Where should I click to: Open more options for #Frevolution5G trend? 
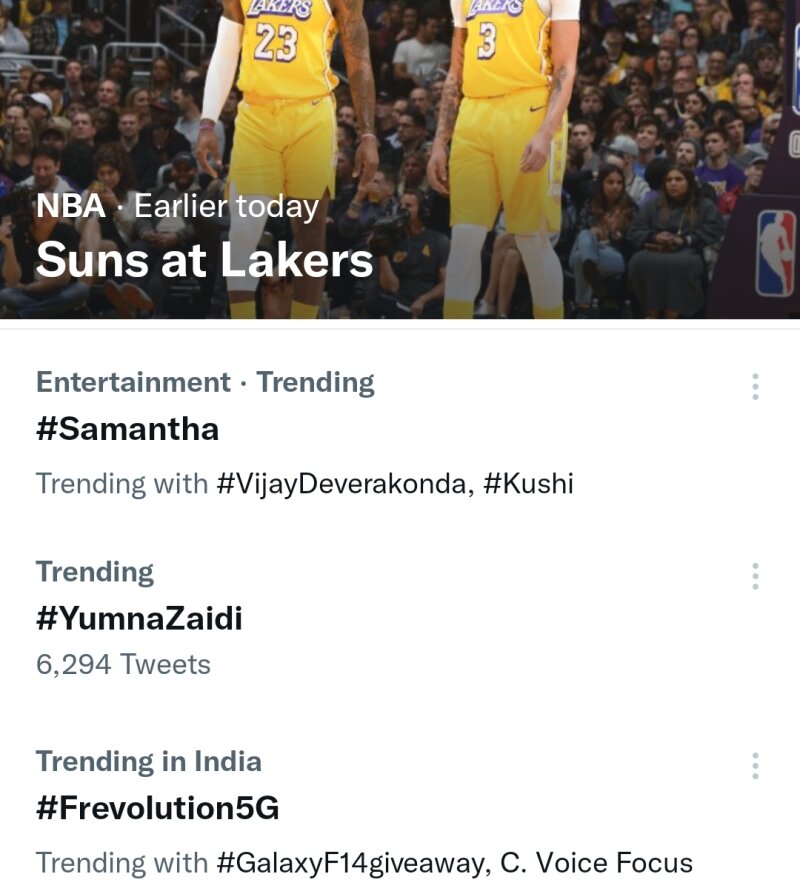(x=755, y=766)
